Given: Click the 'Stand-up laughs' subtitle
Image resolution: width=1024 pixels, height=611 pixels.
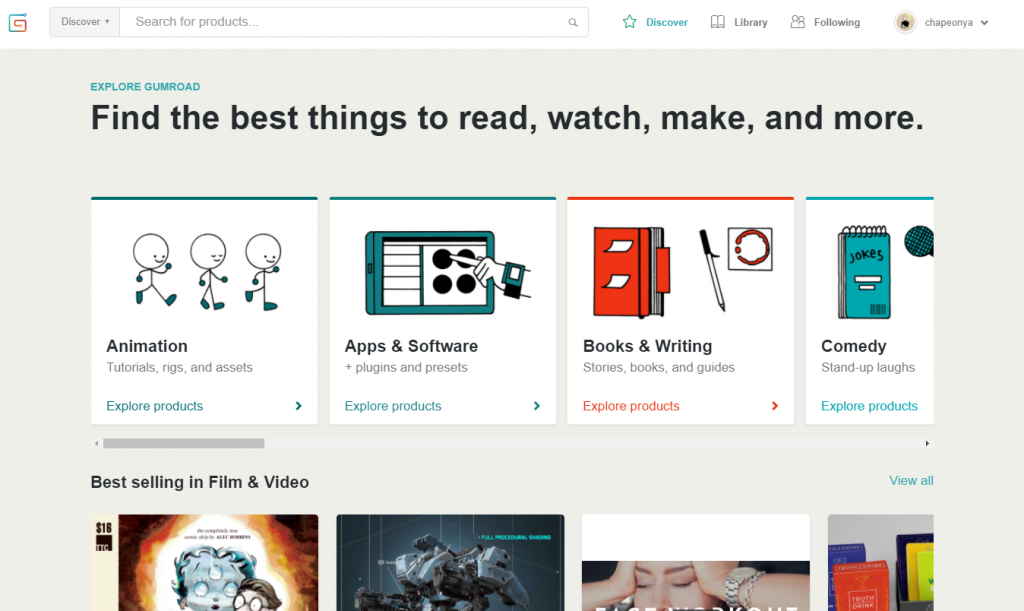Looking at the screenshot, I should pos(868,368).
